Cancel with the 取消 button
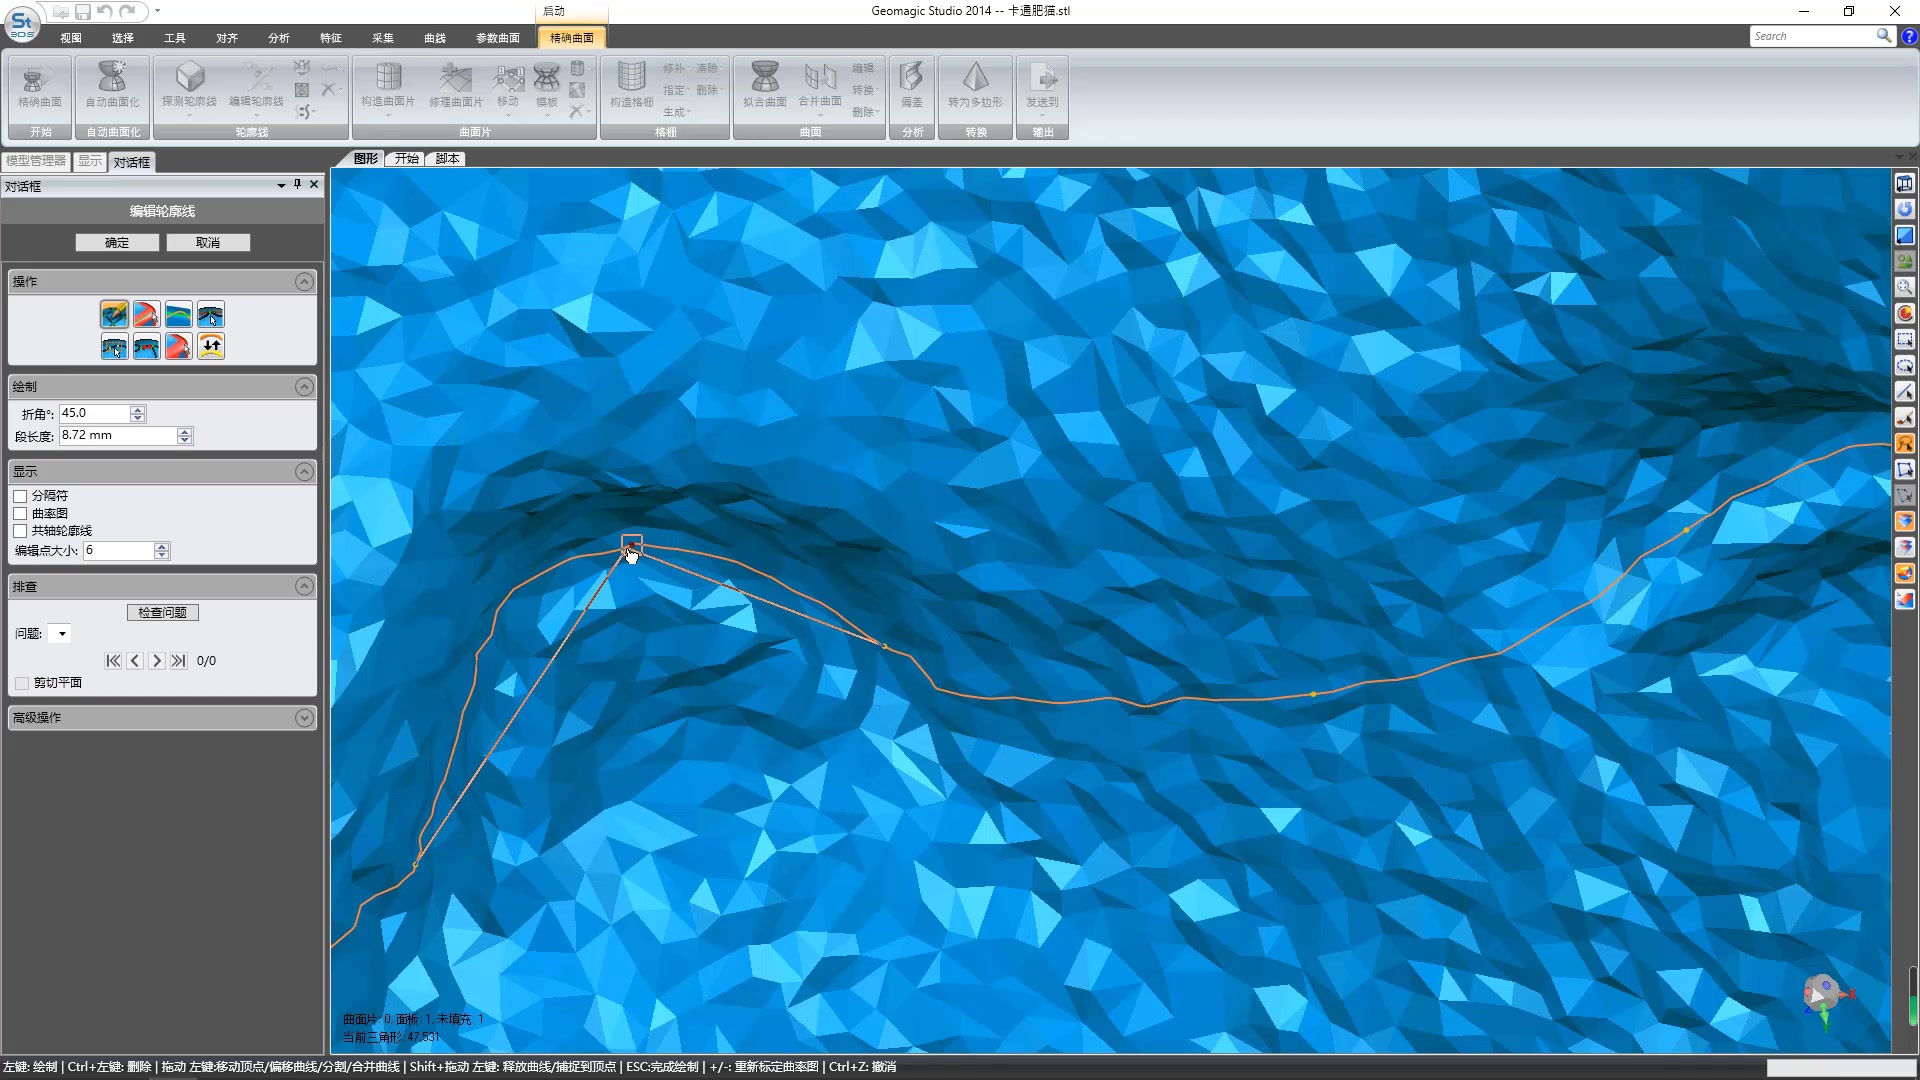The width and height of the screenshot is (1920, 1080). click(x=208, y=243)
